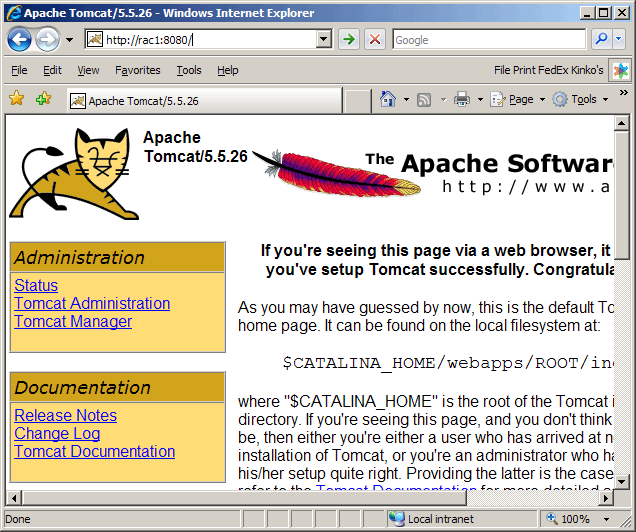The image size is (636, 532).
Task: Click the horizontal scrollbar right arrow
Action: [607, 498]
